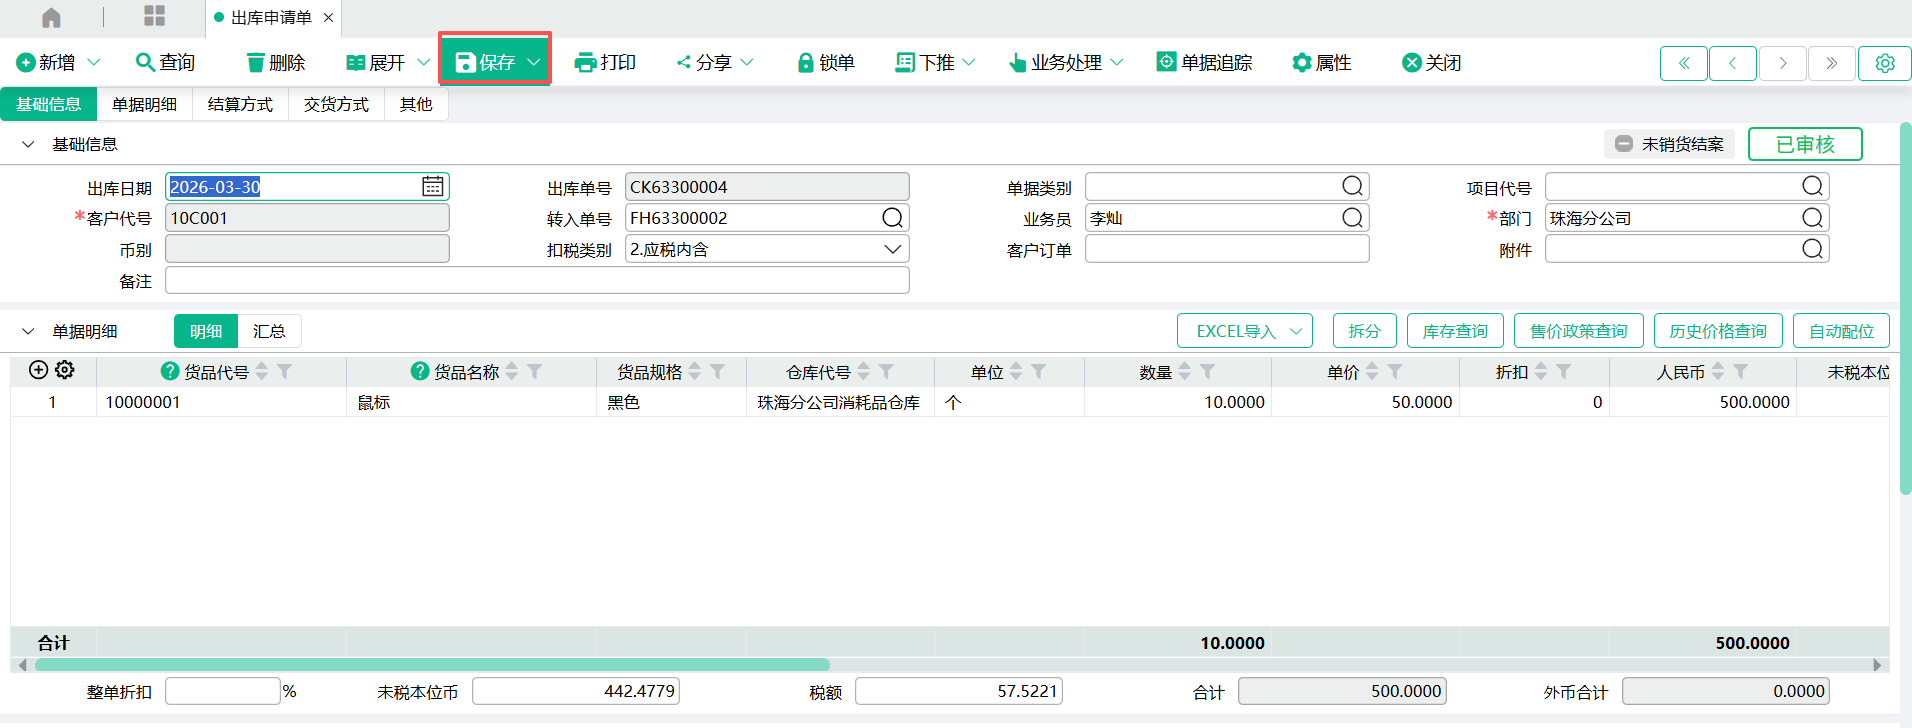Screen dimensions: 1912x728
Task: Open the calendar picker for 出库日期
Action: pyautogui.click(x=432, y=187)
